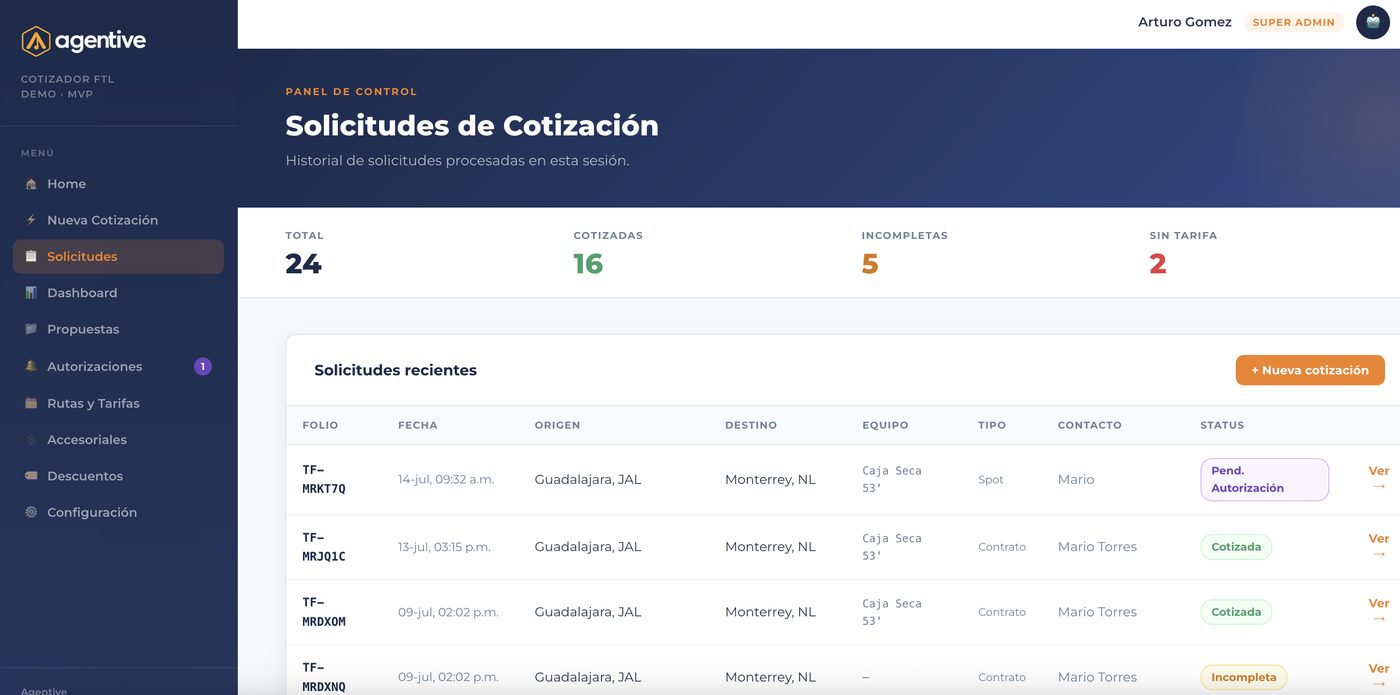Viewport: 1400px width, 695px height.
Task: Click the FECHA column header
Action: [x=417, y=425]
